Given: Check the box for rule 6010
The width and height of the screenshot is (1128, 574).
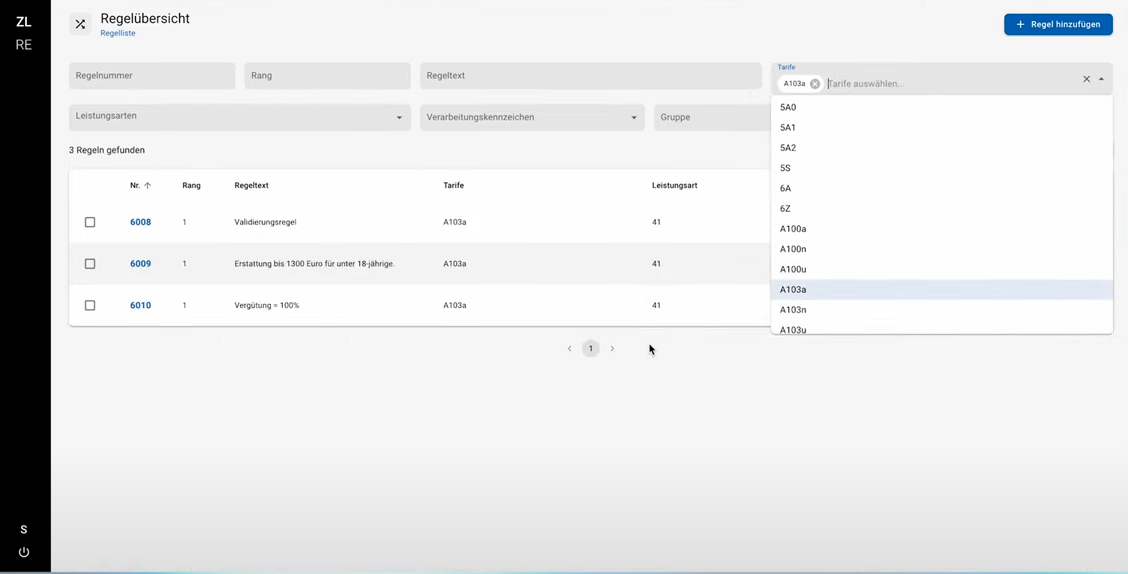Looking at the screenshot, I should (90, 305).
